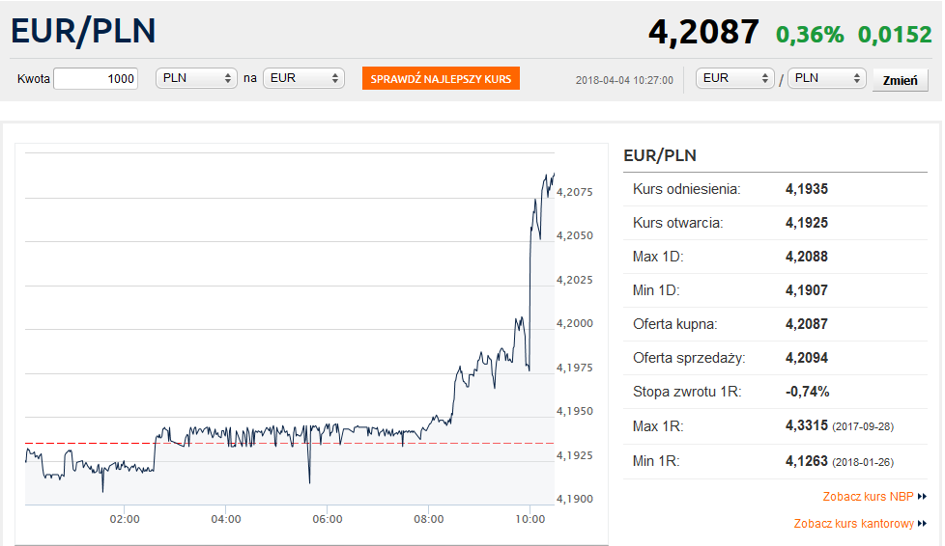
Task: Click the green 0,36% change figure
Action: [810, 34]
